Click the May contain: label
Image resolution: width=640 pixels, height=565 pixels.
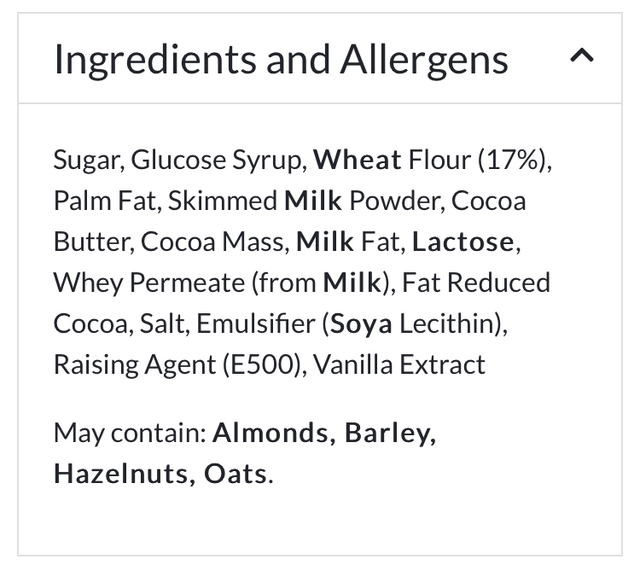(x=129, y=433)
